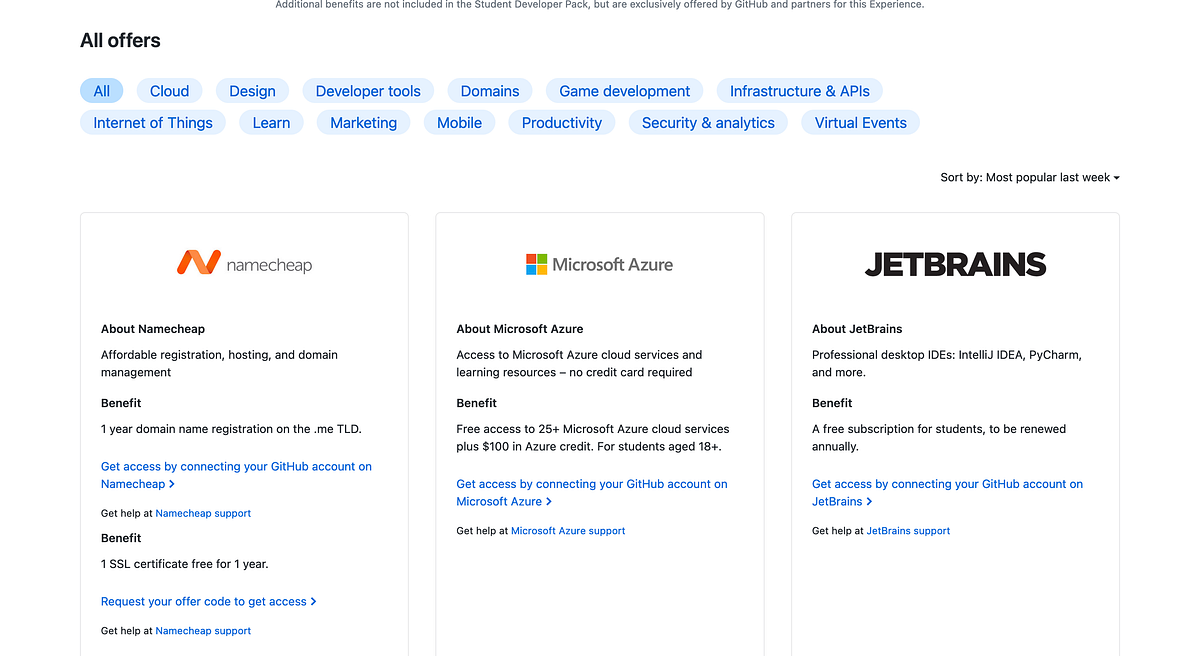Select the Virtual Events filter
Viewport: 1200px width, 656px height.
(x=860, y=123)
